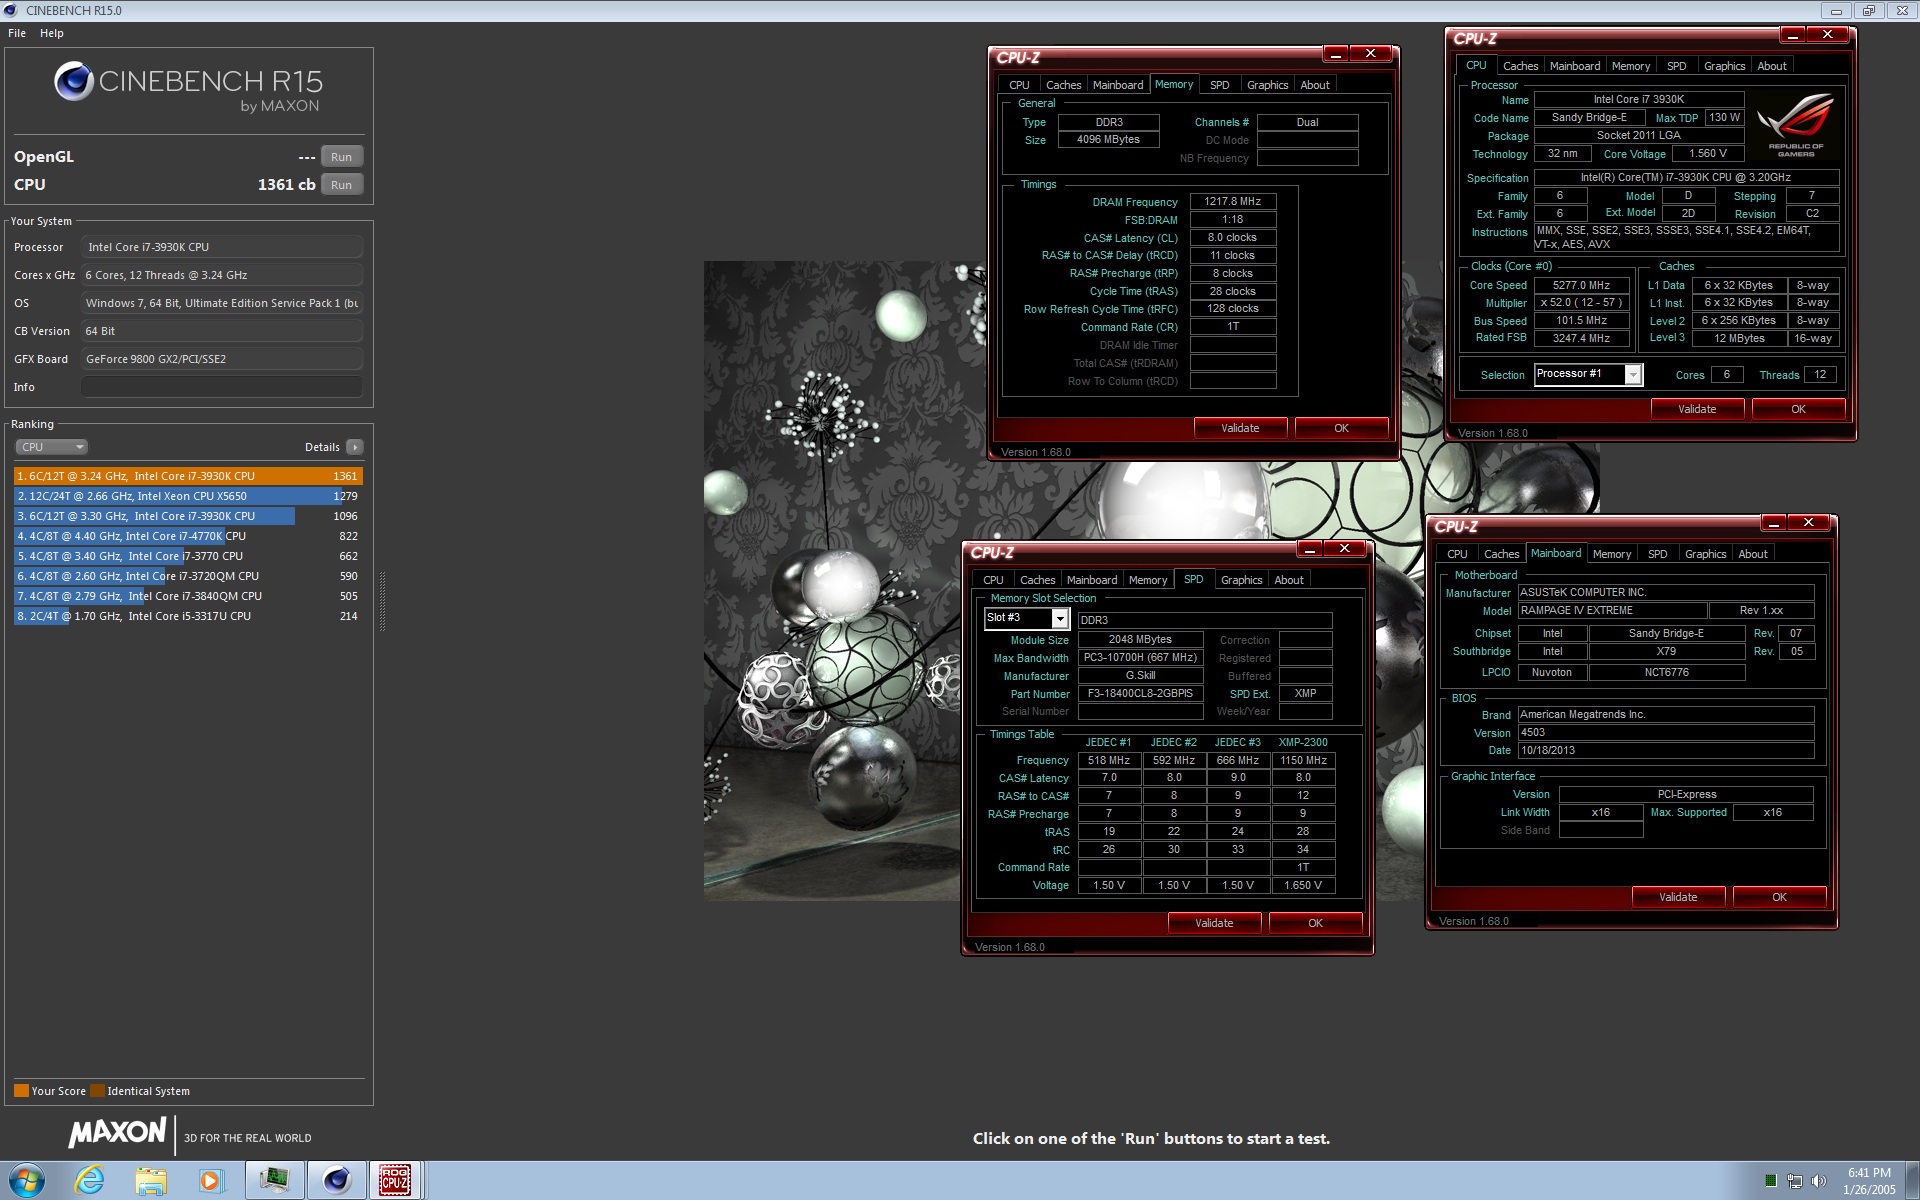Click the Core Voltage value 1.560 V
This screenshot has height=1200, width=1920.
click(x=1708, y=153)
